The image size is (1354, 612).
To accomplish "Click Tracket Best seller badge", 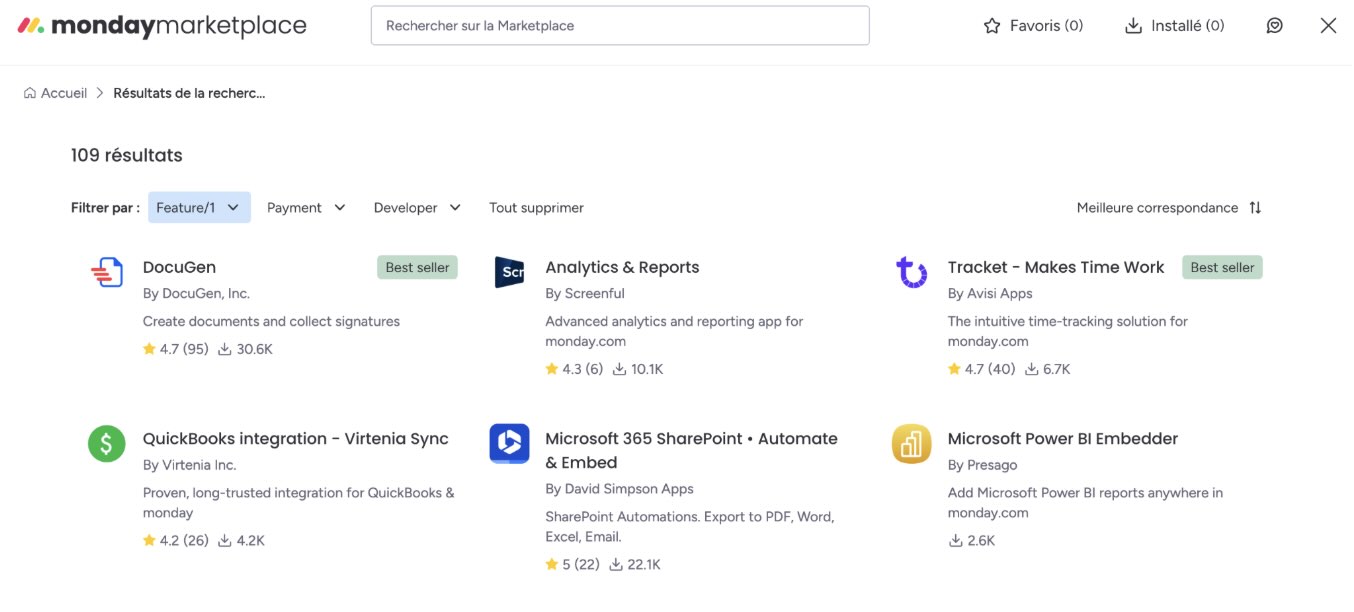I will 1222,267.
